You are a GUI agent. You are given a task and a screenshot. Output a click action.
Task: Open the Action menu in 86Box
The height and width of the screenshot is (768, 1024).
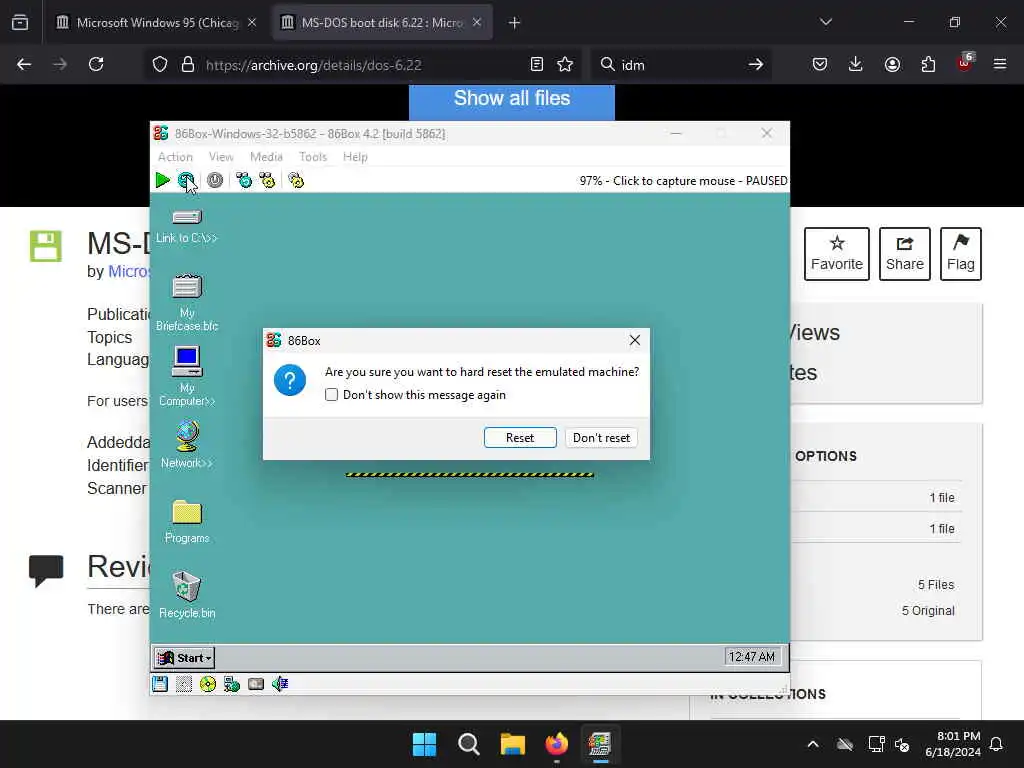pyautogui.click(x=175, y=157)
